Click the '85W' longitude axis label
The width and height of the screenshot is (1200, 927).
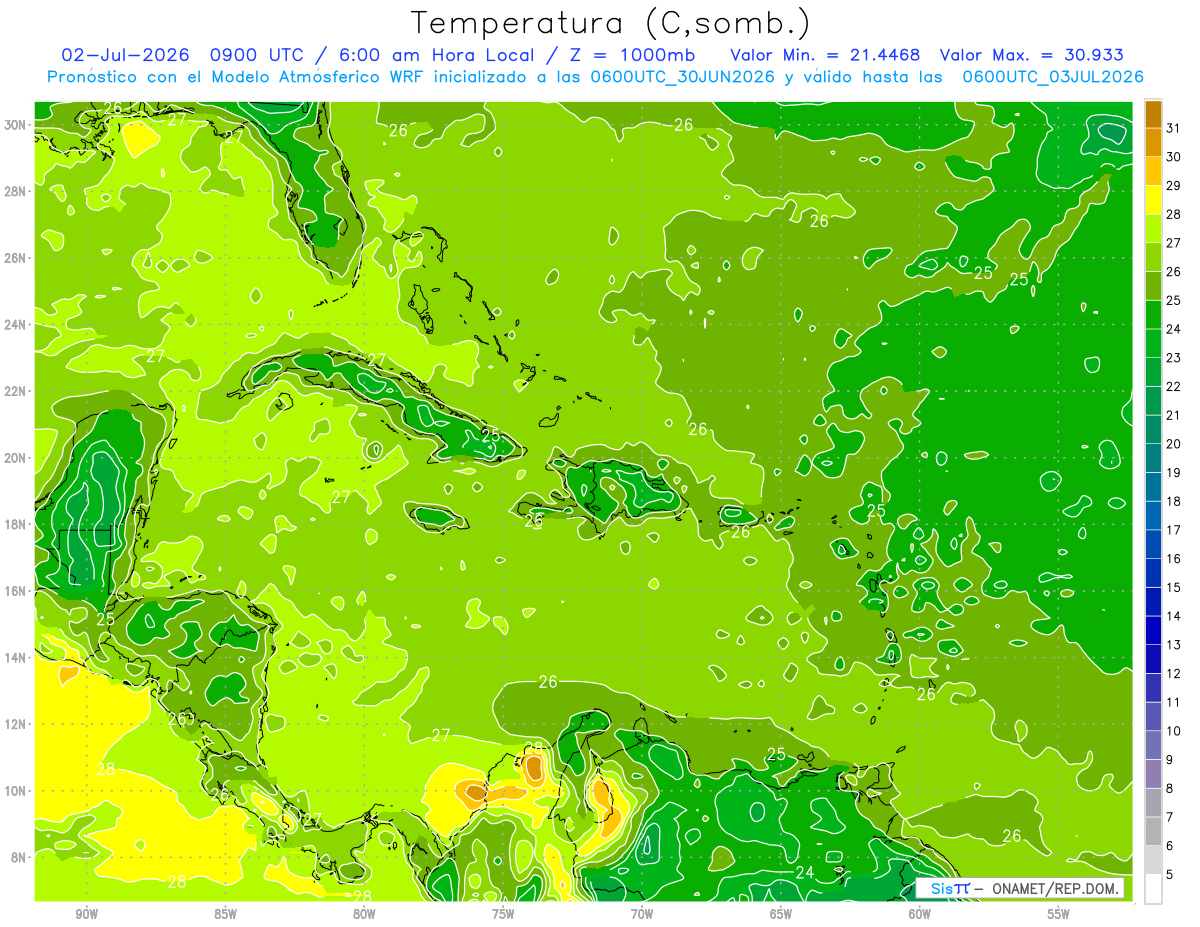click(225, 914)
